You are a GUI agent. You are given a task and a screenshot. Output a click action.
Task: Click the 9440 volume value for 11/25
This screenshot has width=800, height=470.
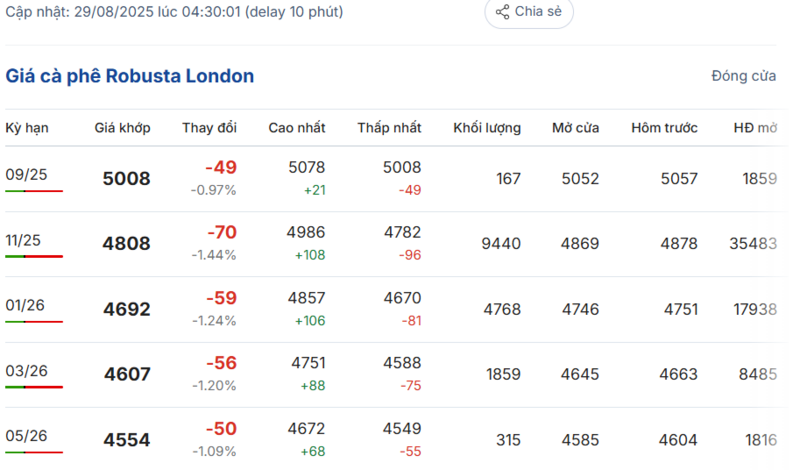click(502, 244)
